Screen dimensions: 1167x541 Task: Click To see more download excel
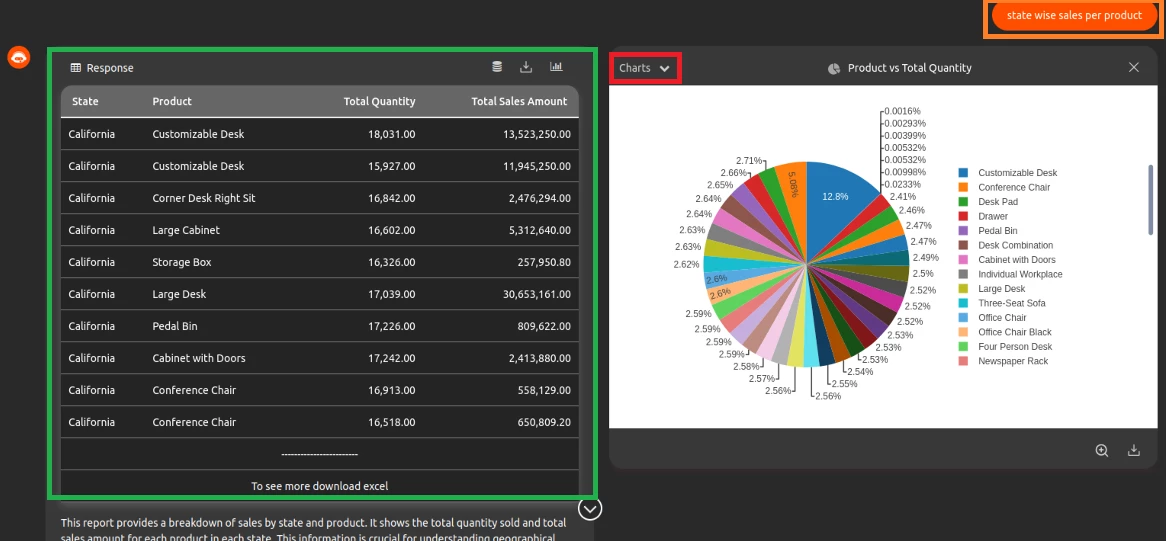coord(319,486)
